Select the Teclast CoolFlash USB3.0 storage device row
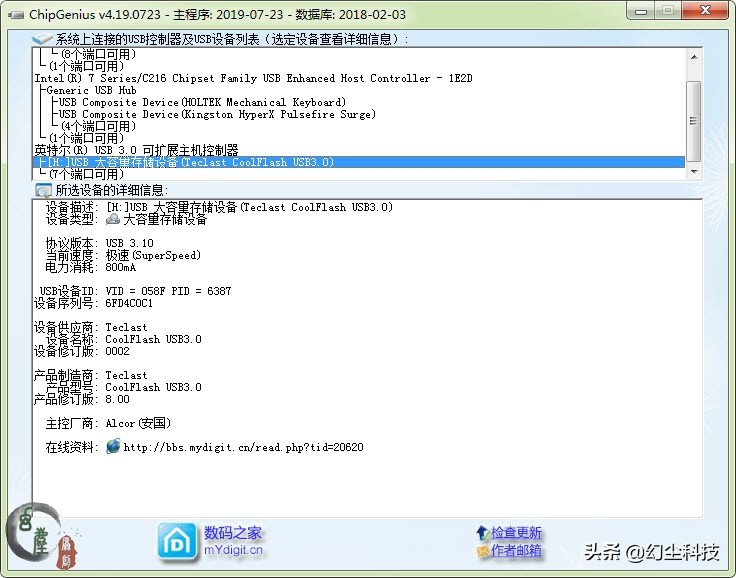This screenshot has height=578, width=736. [359, 162]
